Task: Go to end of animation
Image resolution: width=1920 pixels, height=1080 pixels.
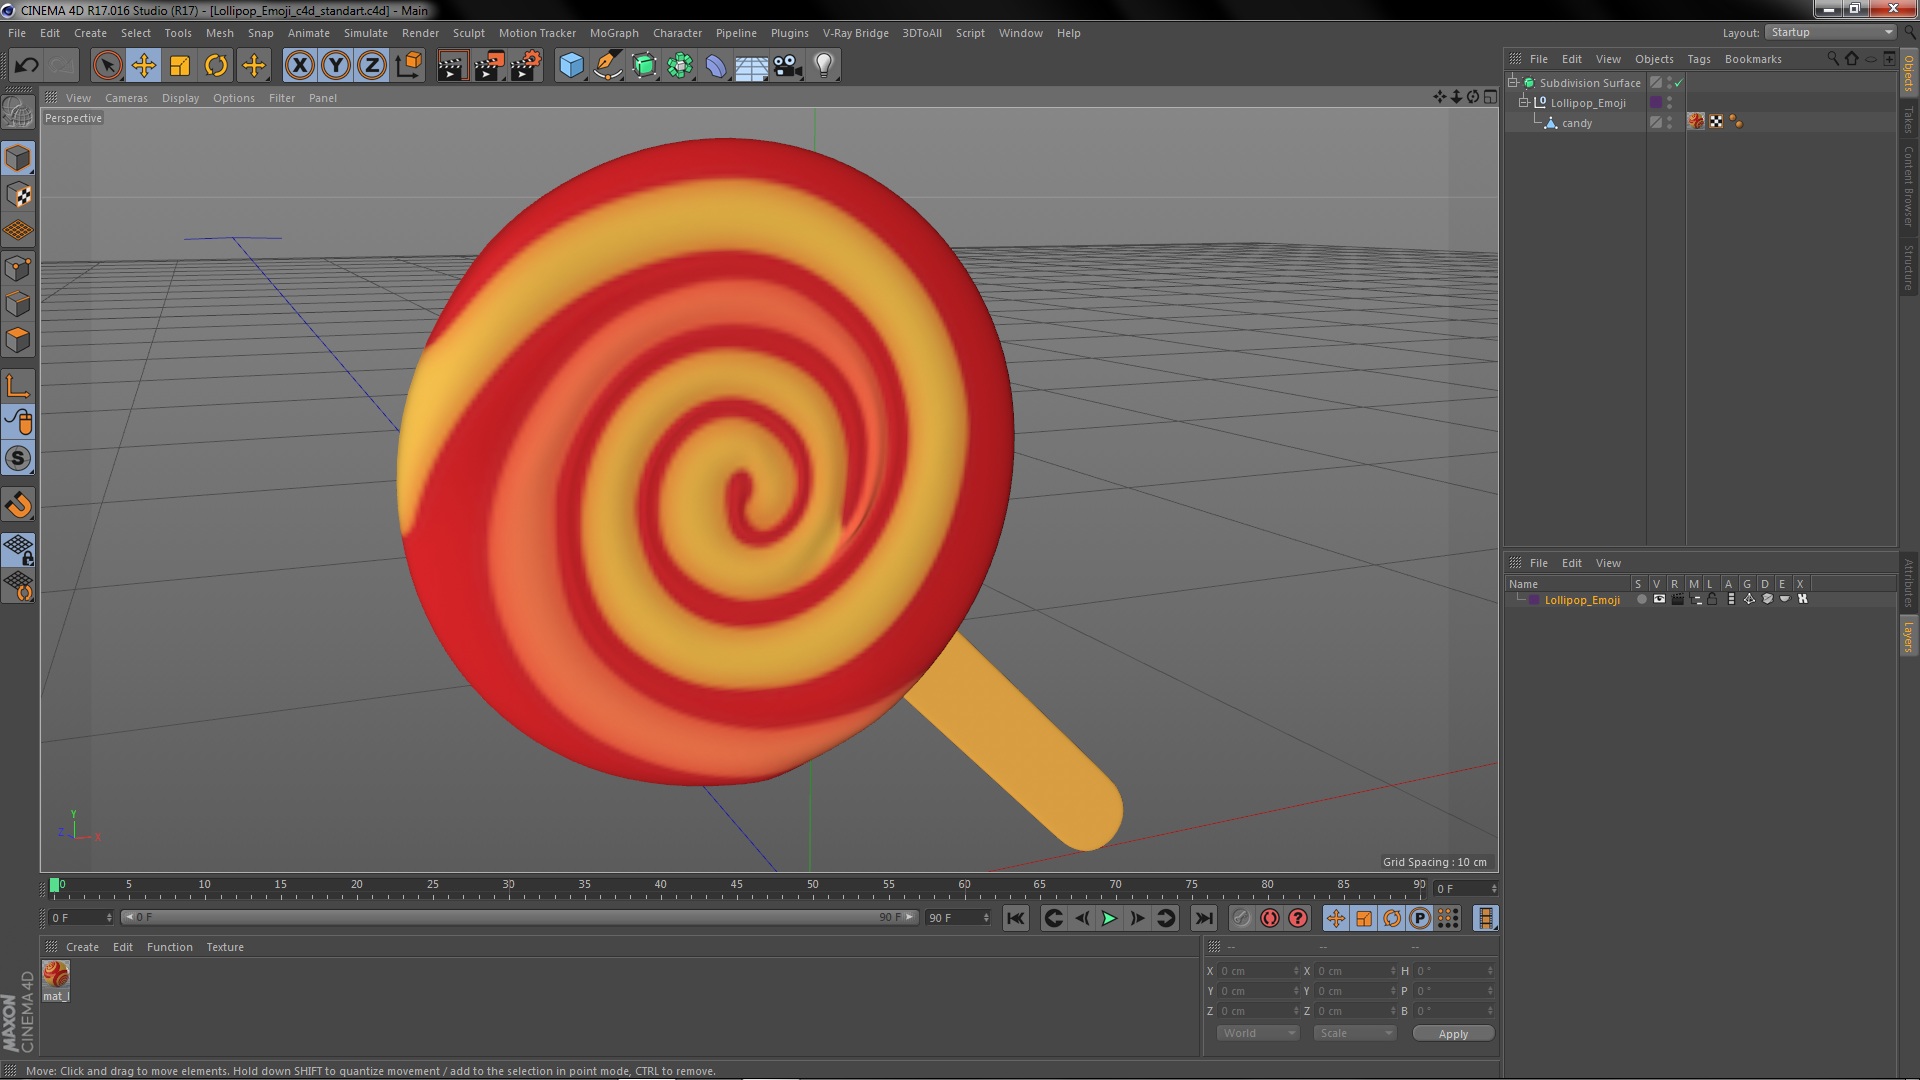Action: point(1204,918)
